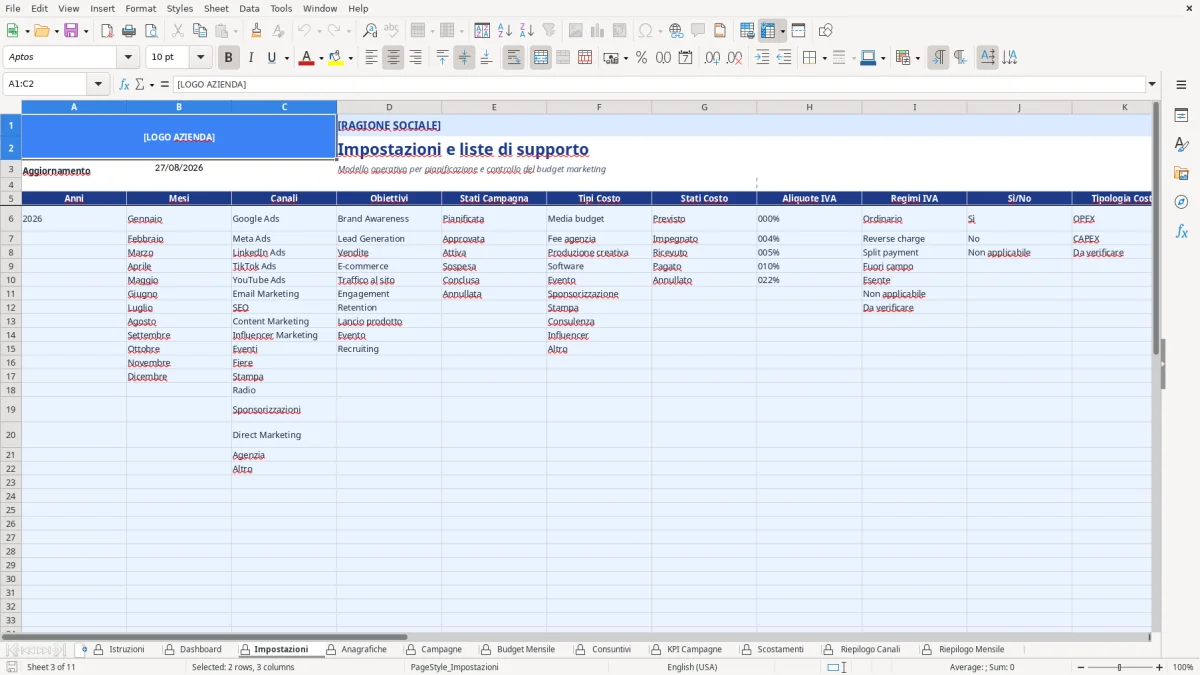The height and width of the screenshot is (675, 1200).
Task: Open Print Preview
Action: coord(150,31)
